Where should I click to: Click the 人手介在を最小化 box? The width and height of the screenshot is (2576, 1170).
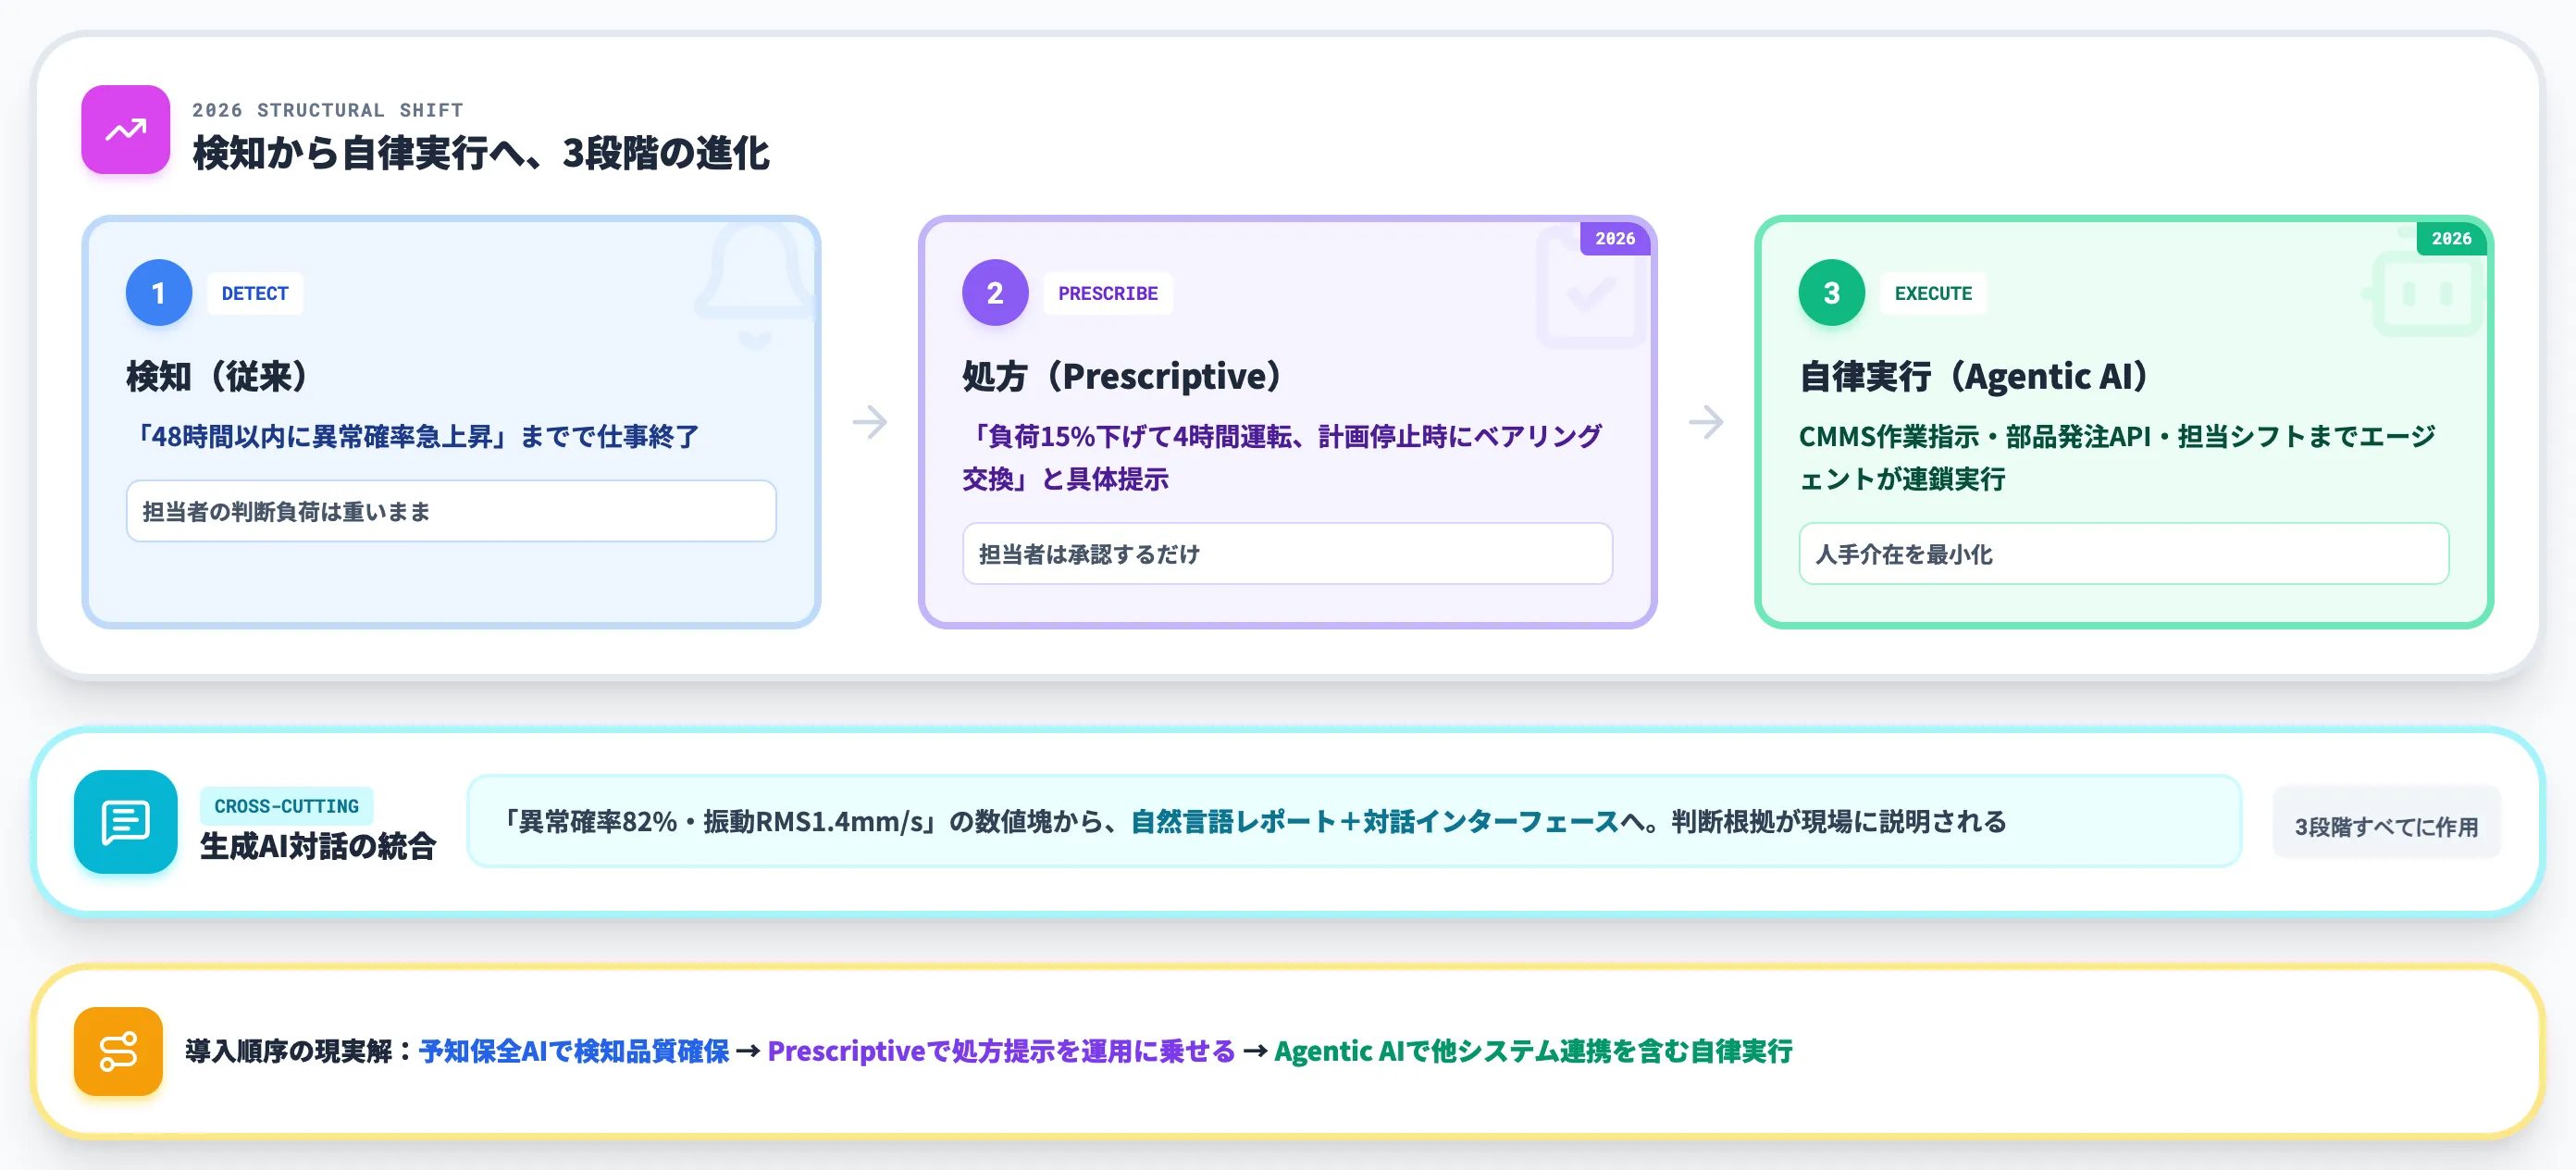(2124, 554)
